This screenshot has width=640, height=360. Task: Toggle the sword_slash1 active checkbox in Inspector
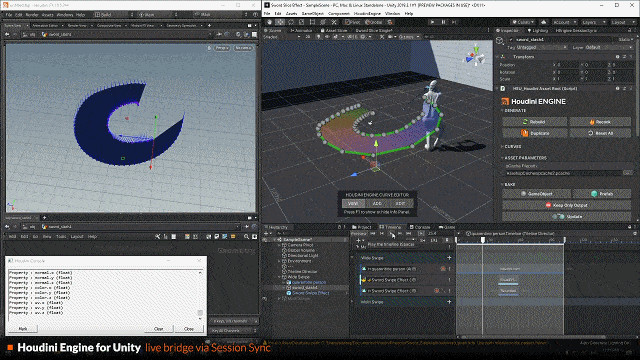click(x=511, y=40)
